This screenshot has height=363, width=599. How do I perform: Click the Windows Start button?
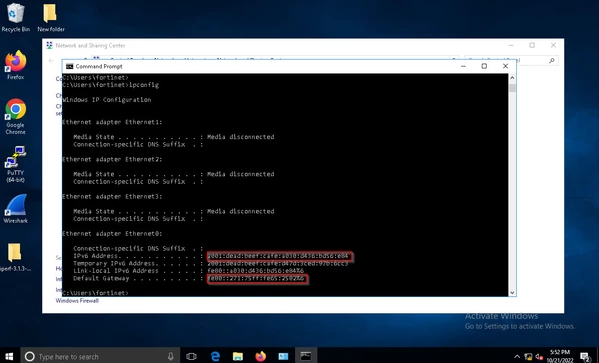[9, 357]
